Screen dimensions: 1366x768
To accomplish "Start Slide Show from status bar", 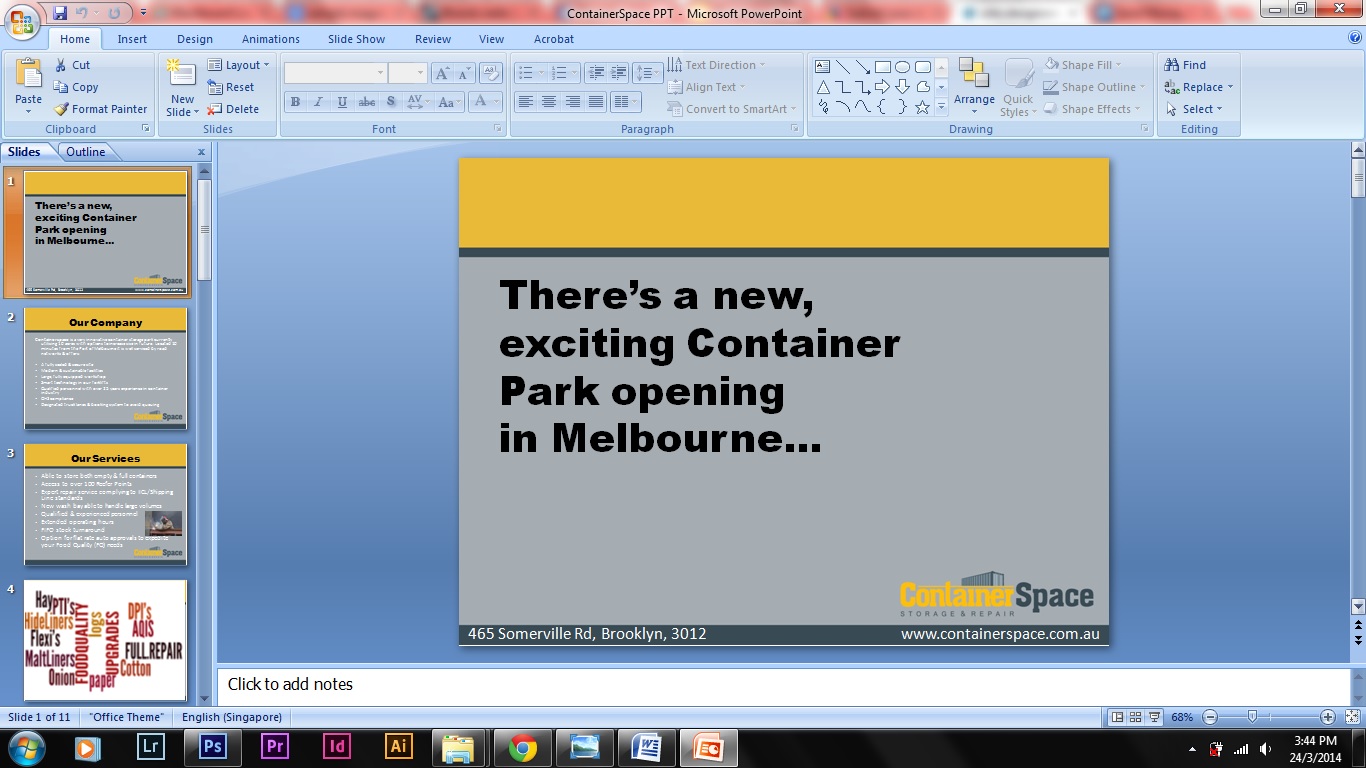I will 1154,717.
